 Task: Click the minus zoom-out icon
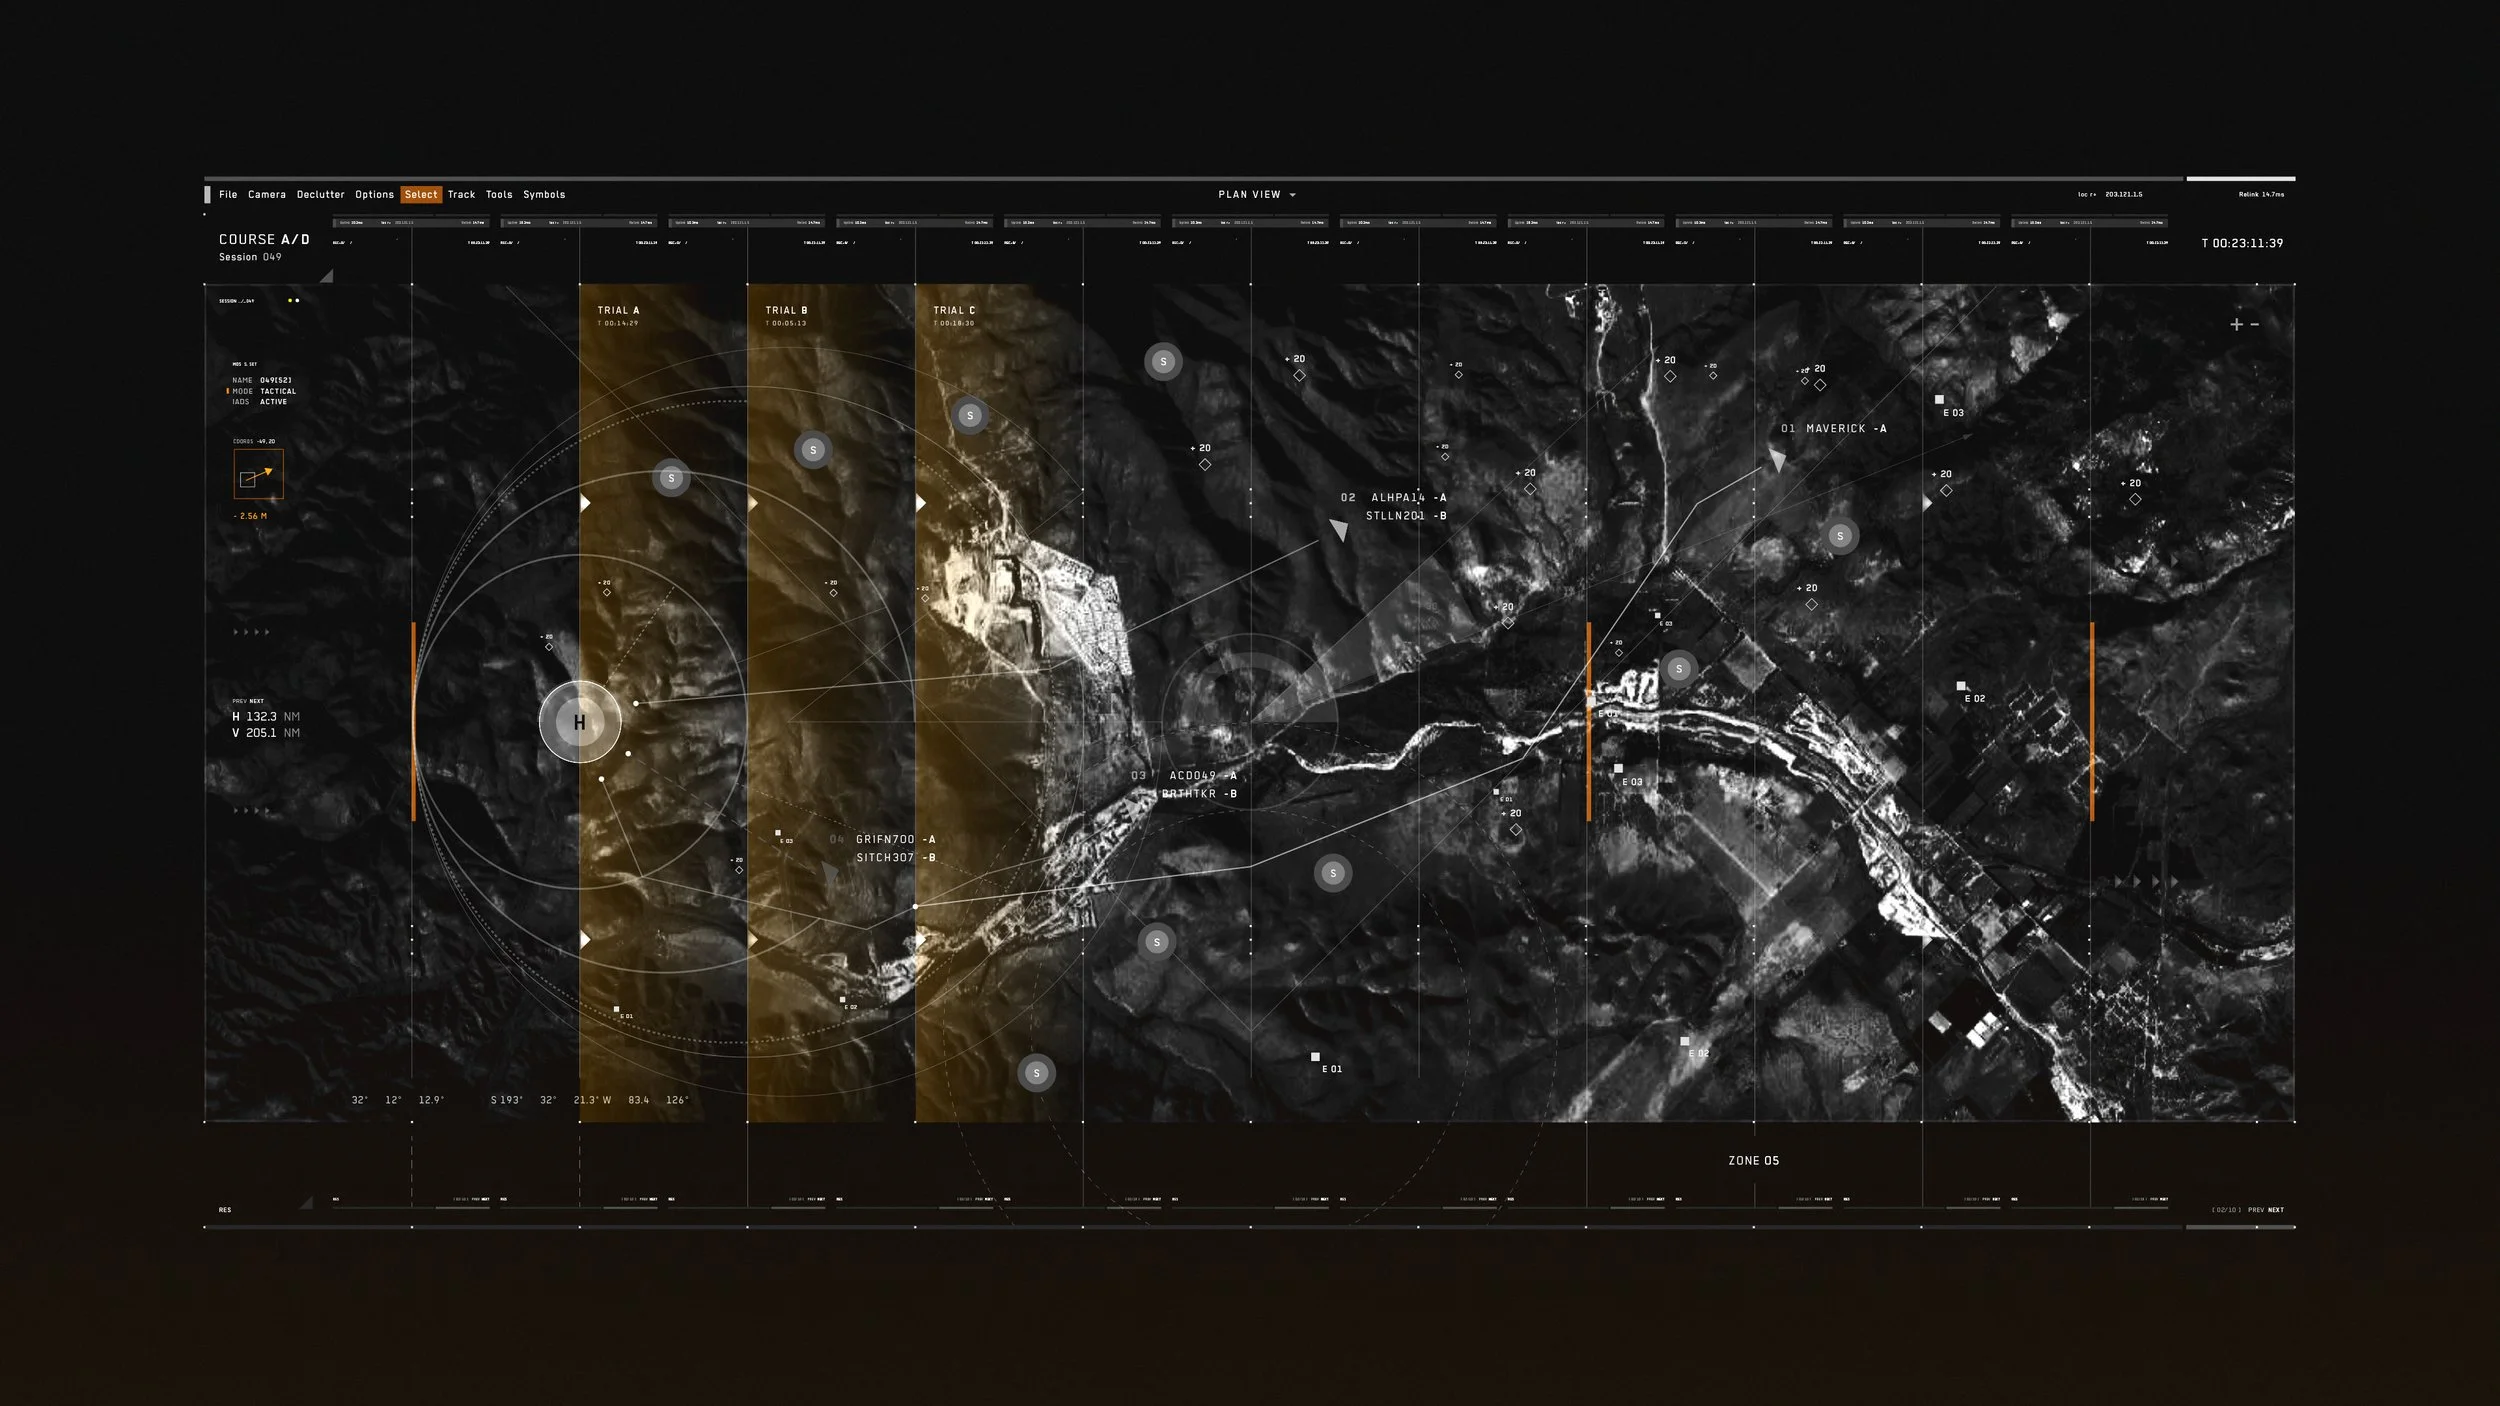point(2255,324)
